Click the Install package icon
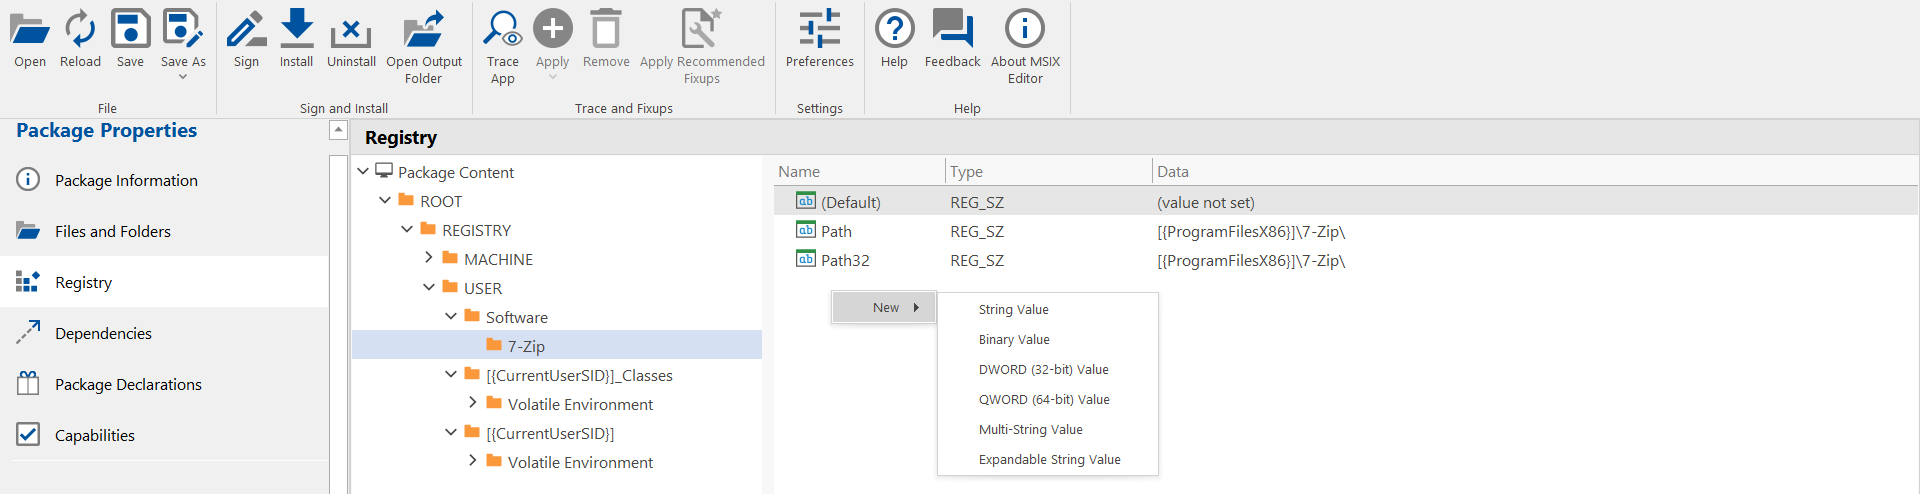This screenshot has height=494, width=1920. click(x=296, y=30)
